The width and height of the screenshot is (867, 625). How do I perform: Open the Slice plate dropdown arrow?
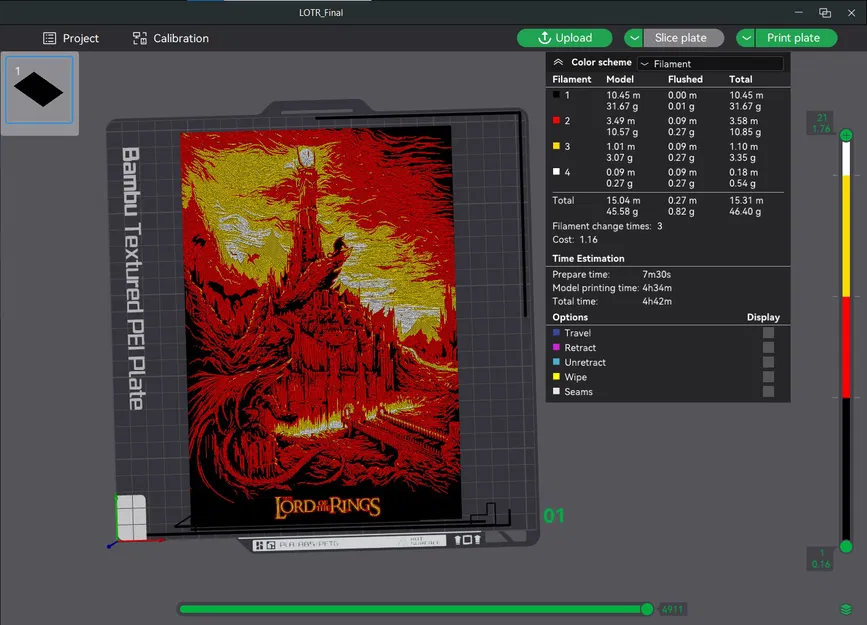tap(634, 38)
